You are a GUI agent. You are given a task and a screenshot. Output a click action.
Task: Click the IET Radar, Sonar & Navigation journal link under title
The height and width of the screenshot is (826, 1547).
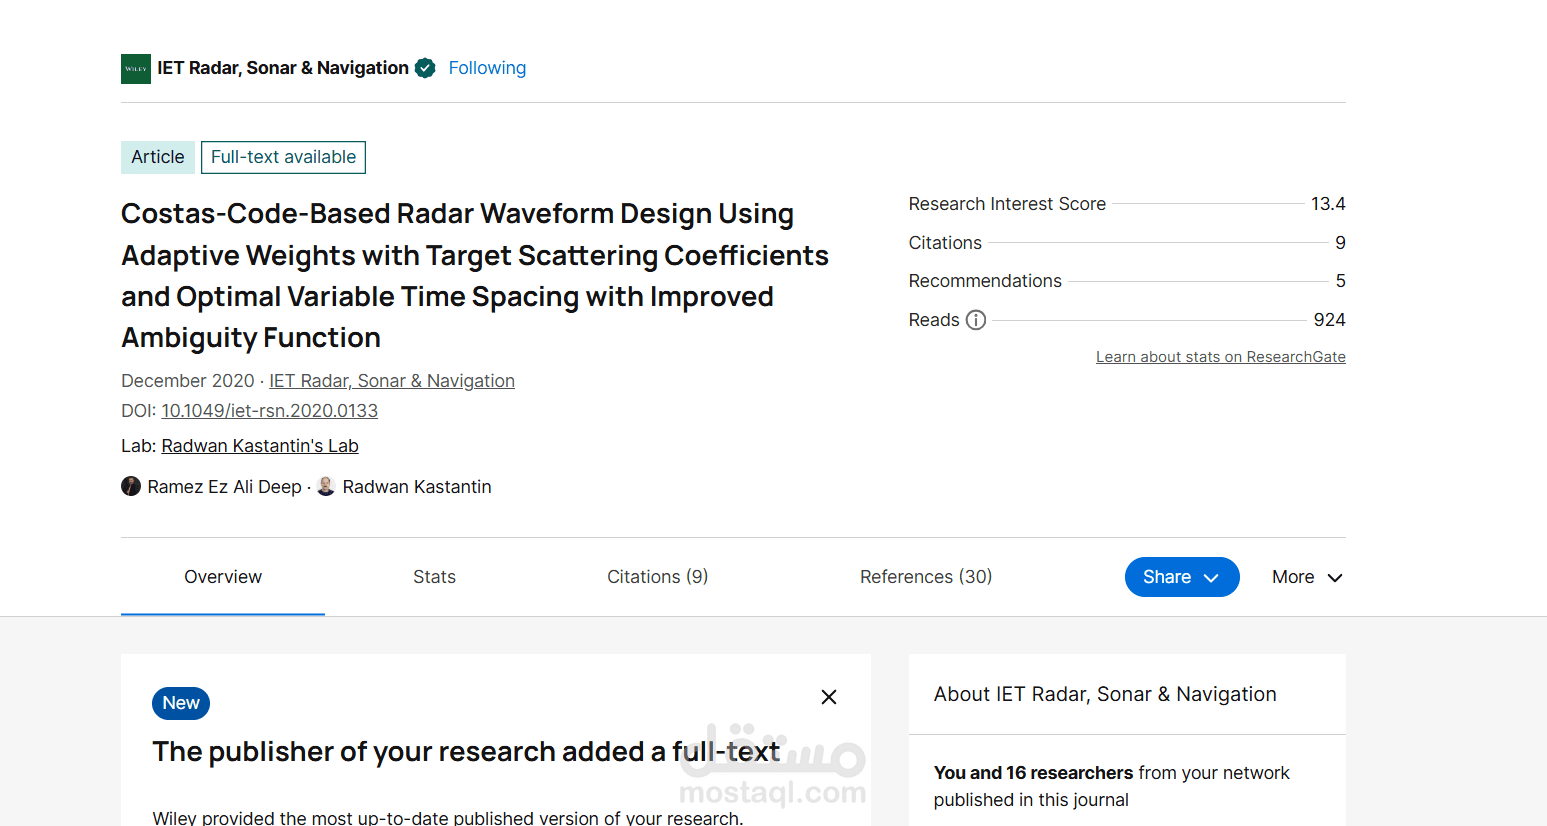(x=392, y=381)
